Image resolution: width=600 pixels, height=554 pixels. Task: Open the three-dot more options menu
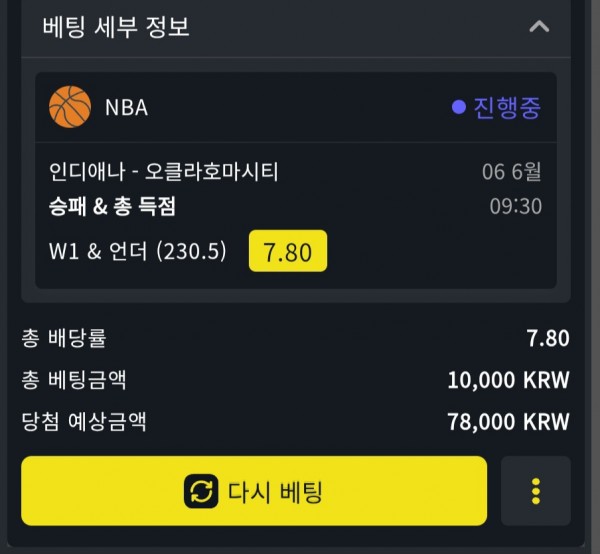[536, 491]
